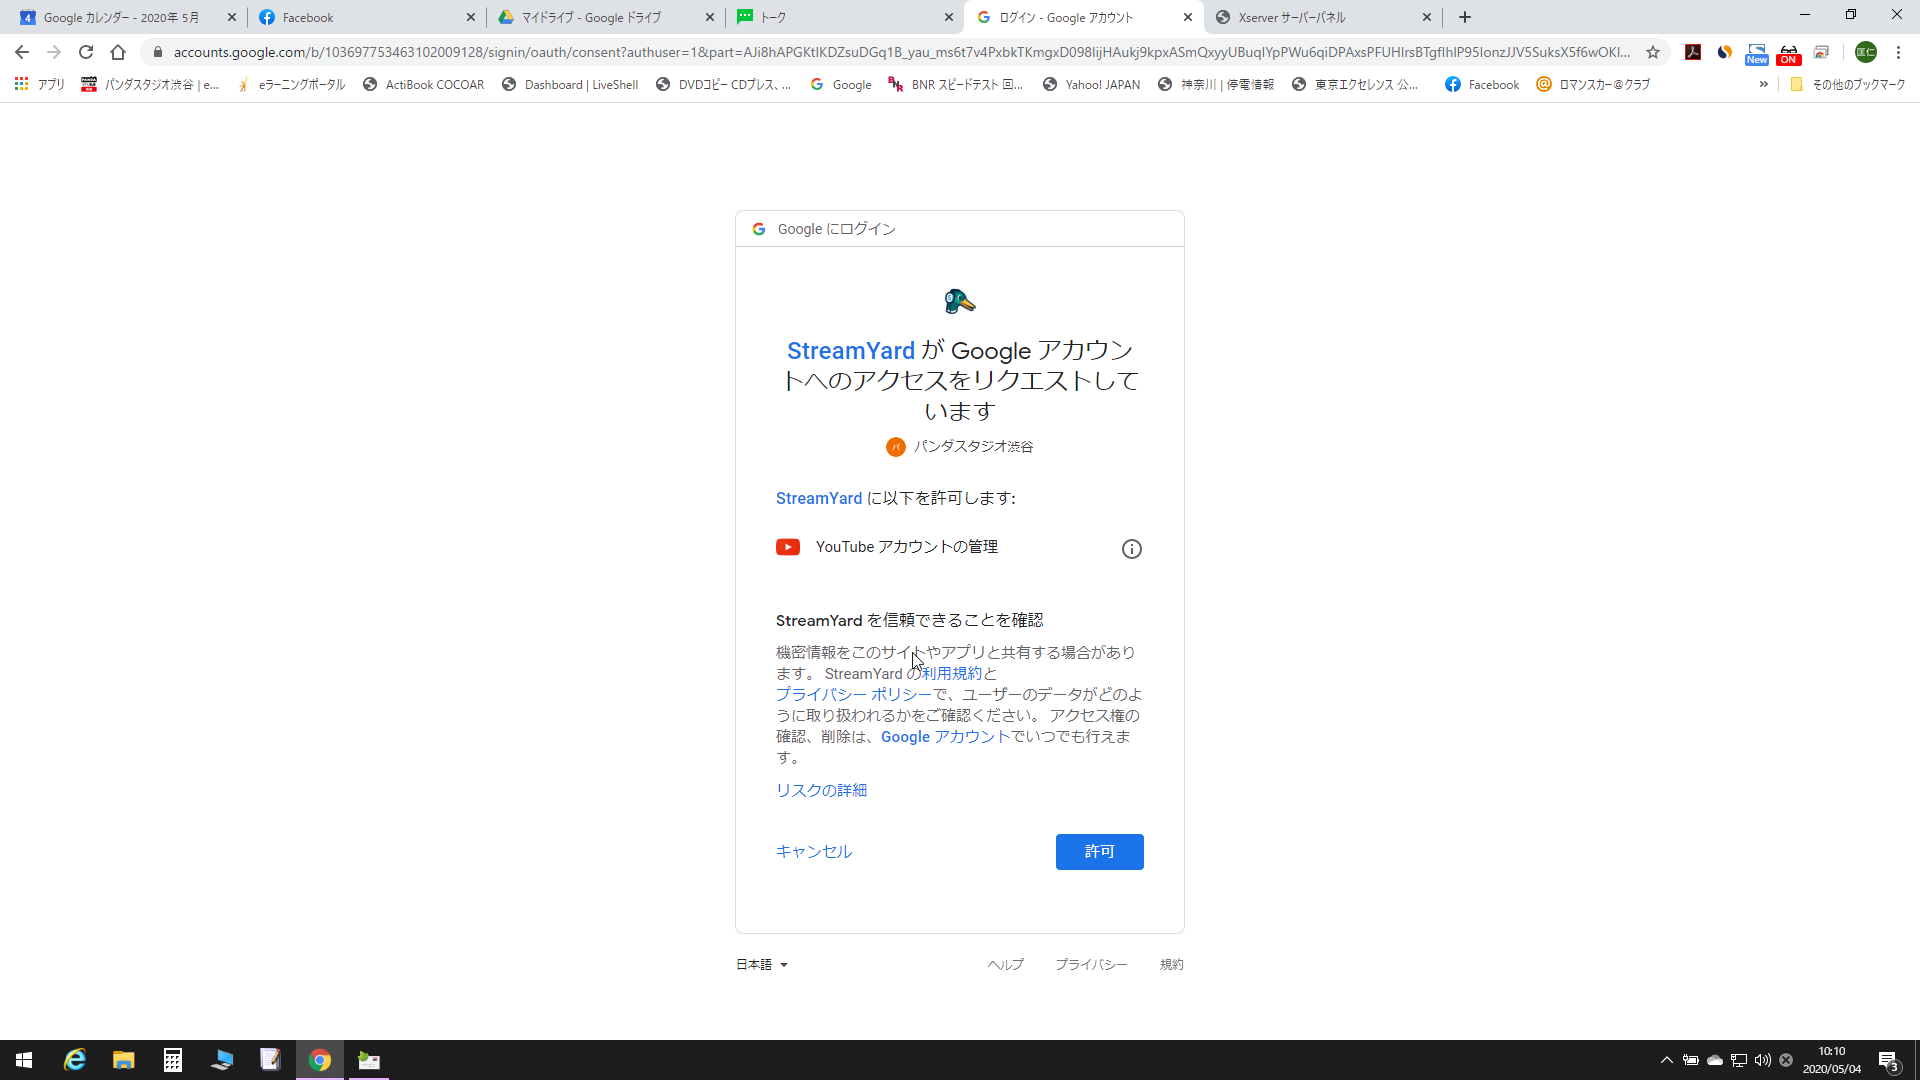This screenshot has height=1080, width=1920.
Task: Open the Yahoo! JAPAN bookmark
Action: (x=1091, y=85)
